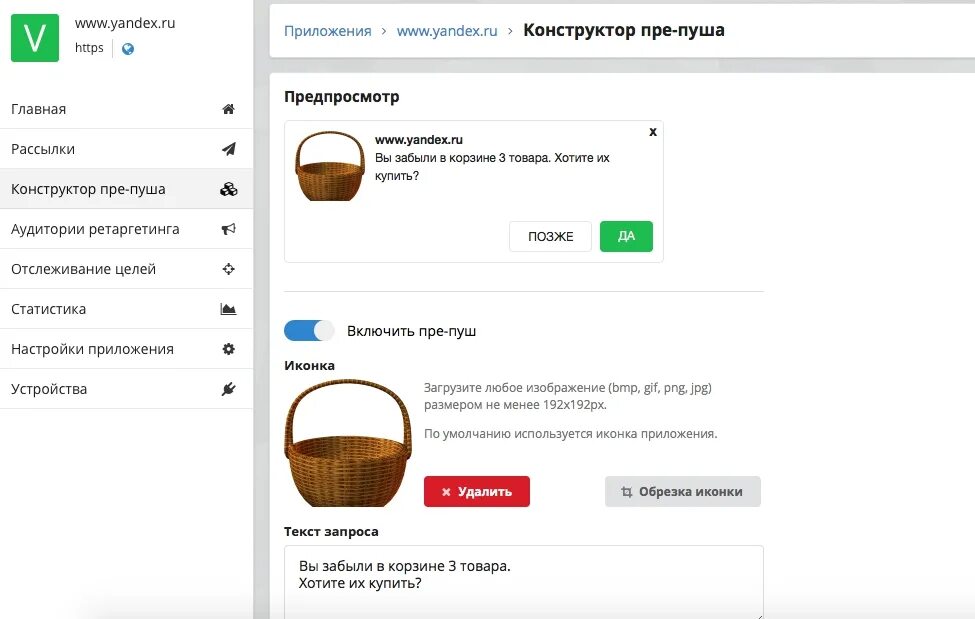Click the gear icon for Настройки приложения

[228, 349]
